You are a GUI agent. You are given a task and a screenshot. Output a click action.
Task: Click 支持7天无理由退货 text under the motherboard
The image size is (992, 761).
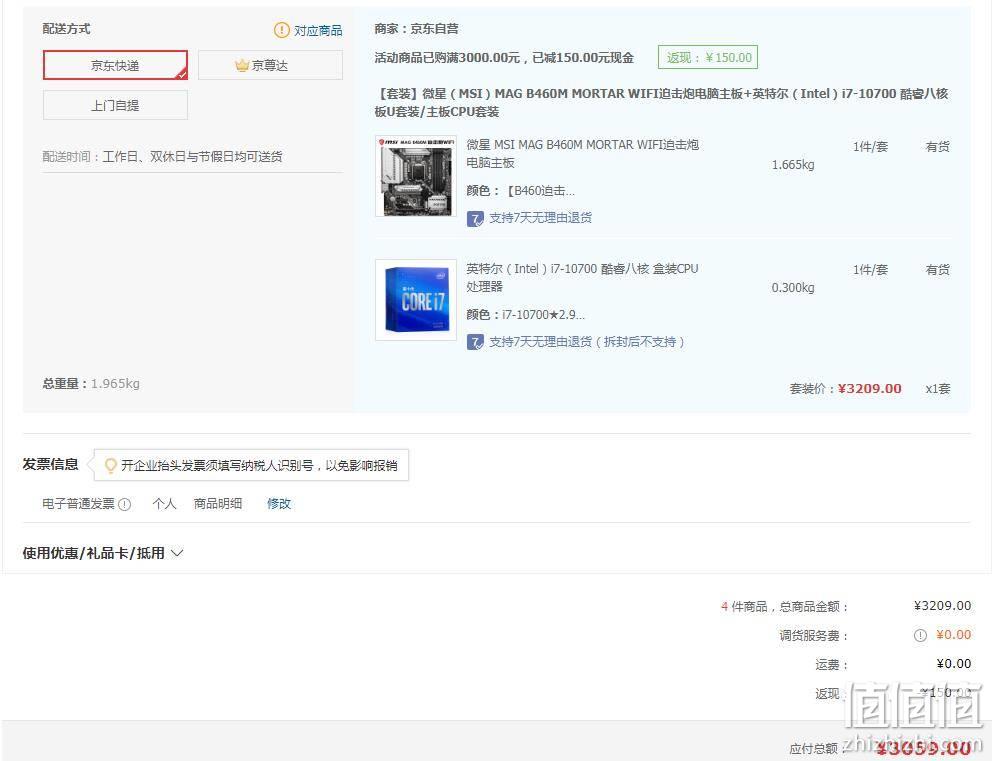coord(540,218)
